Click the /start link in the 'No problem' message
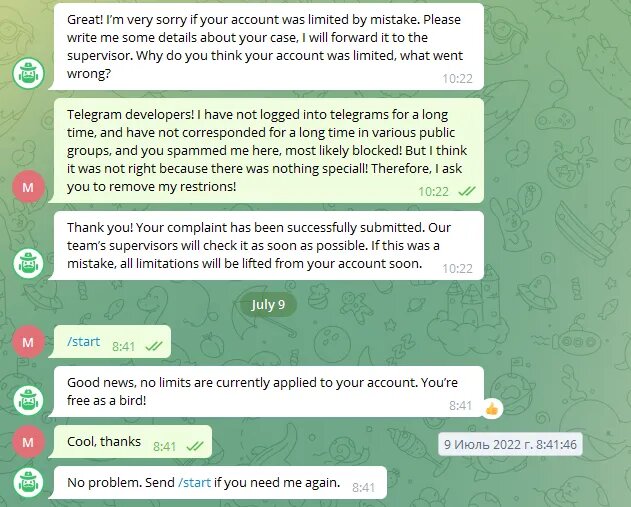Screen dimensions: 631x507 tap(194, 482)
